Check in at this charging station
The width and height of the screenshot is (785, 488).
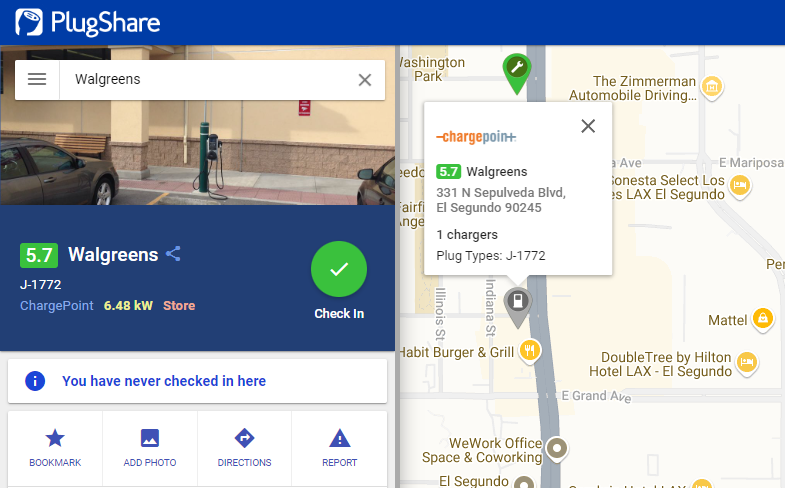[x=339, y=270]
